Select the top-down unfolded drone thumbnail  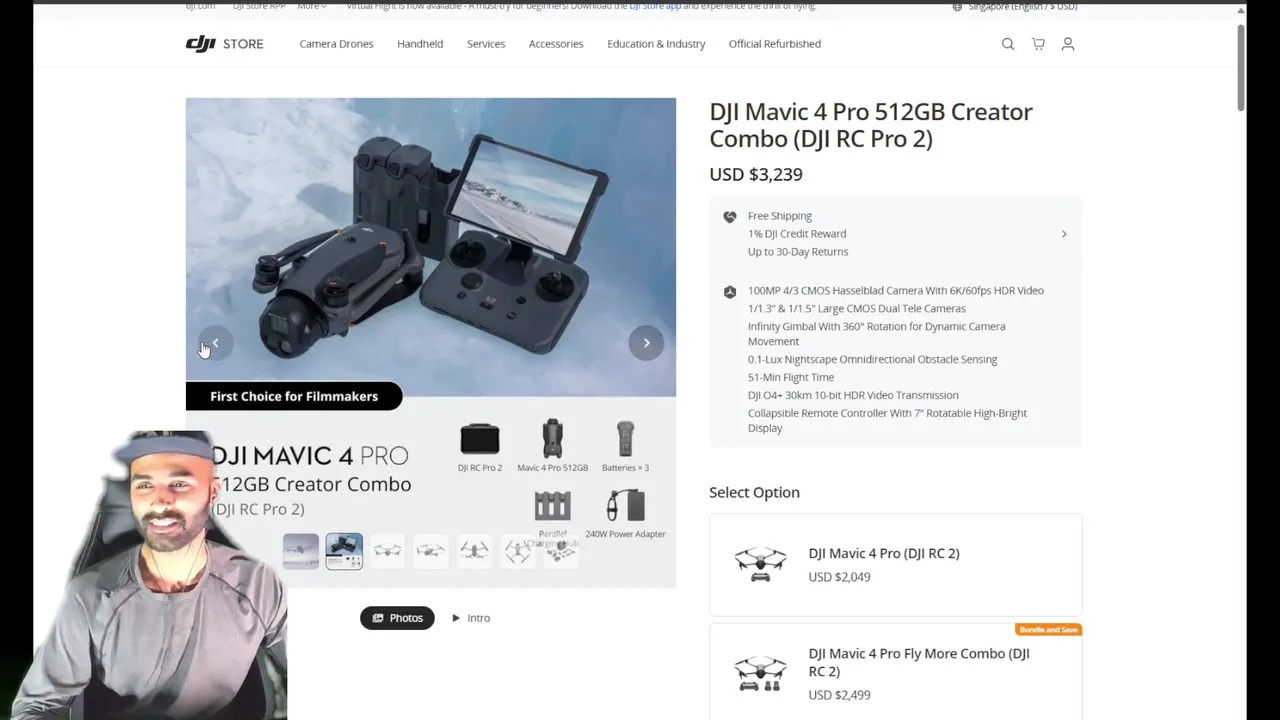click(x=518, y=551)
